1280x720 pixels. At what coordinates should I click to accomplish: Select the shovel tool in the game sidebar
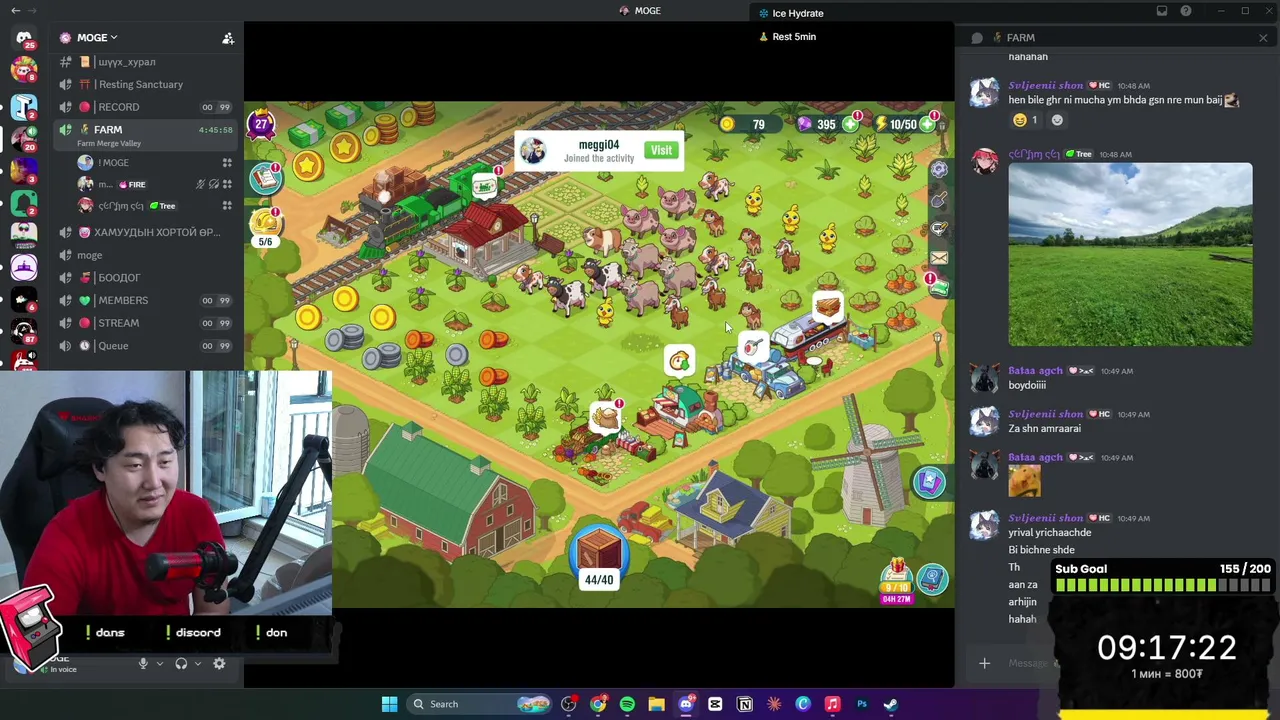tap(939, 200)
